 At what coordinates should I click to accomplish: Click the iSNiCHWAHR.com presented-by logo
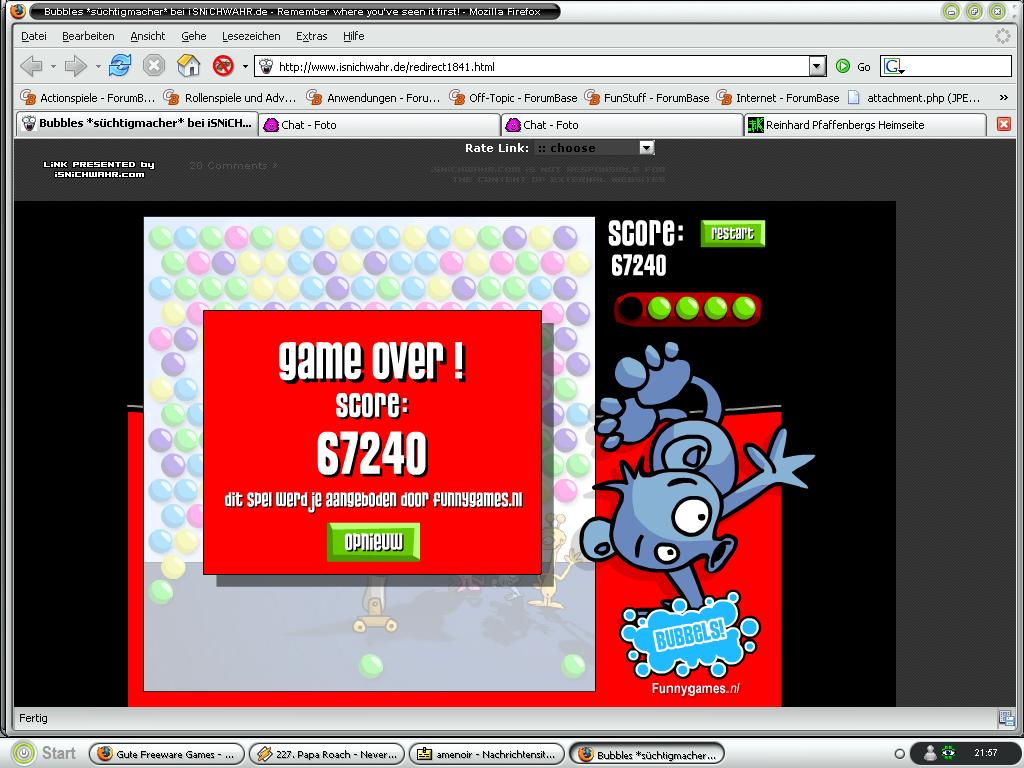[x=99, y=169]
